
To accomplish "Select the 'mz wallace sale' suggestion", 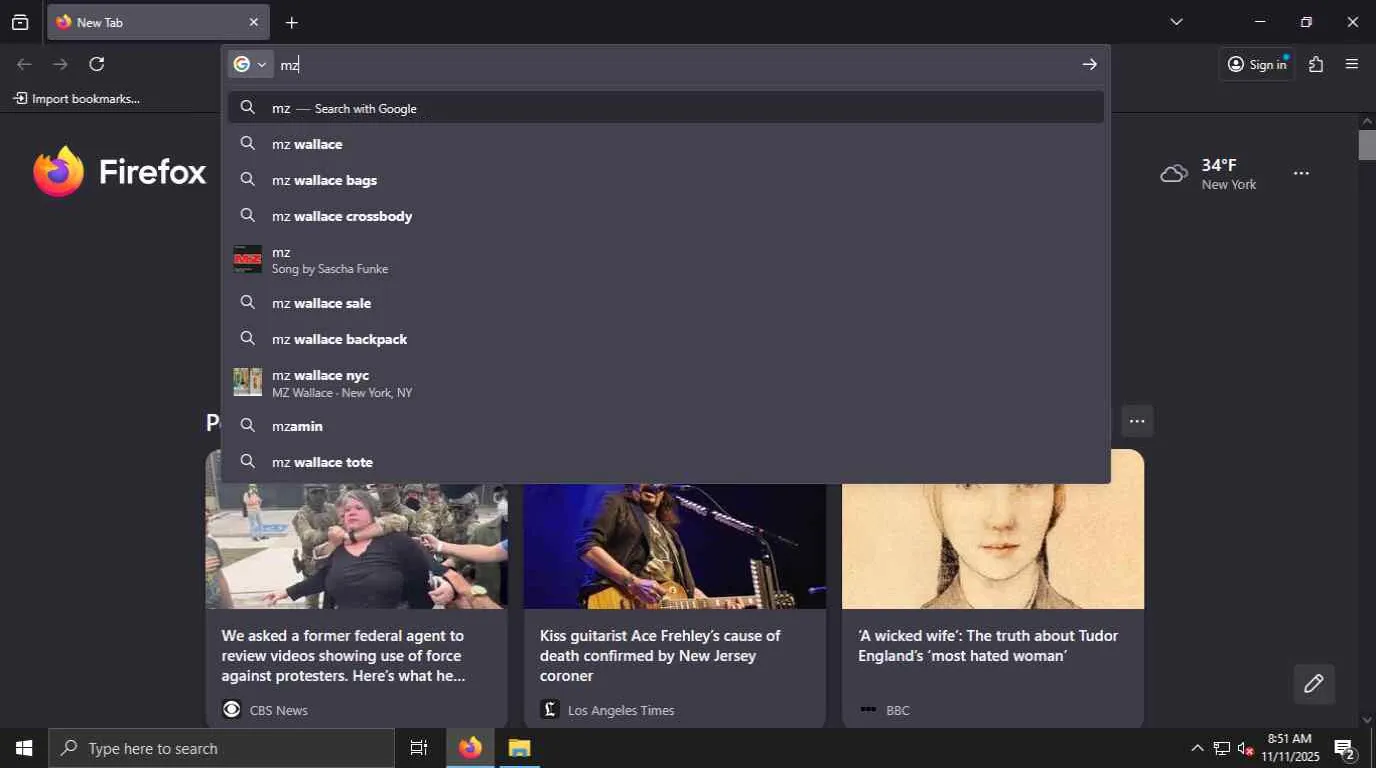I will tap(666, 303).
